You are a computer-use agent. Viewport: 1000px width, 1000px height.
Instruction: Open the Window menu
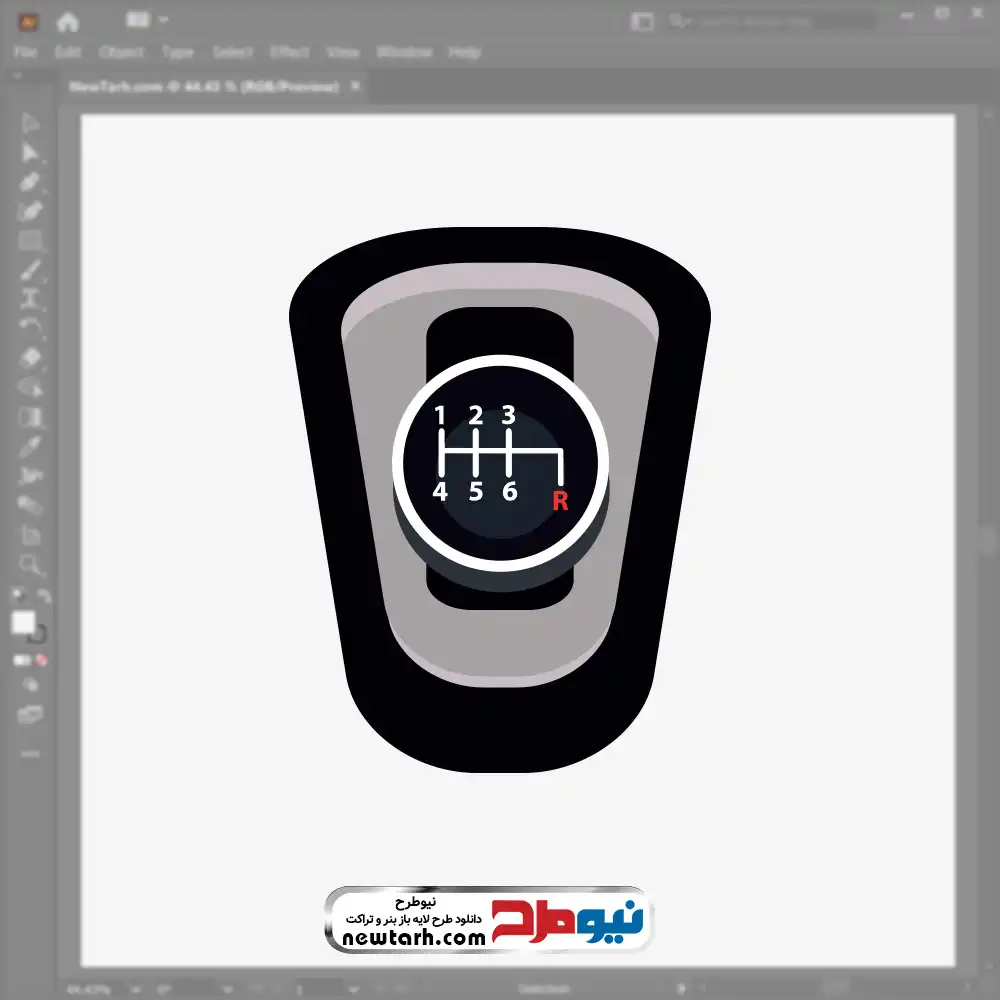[x=403, y=52]
